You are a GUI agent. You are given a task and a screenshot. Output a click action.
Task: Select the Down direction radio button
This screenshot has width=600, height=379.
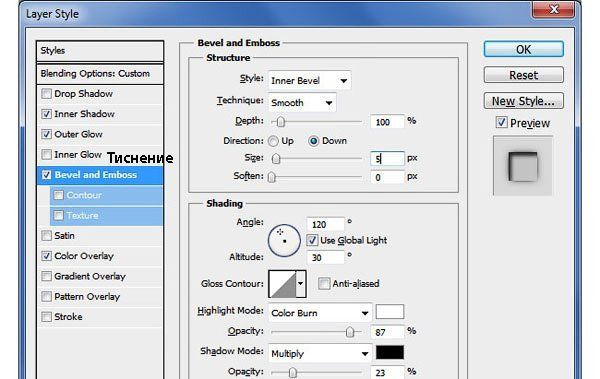[313, 141]
